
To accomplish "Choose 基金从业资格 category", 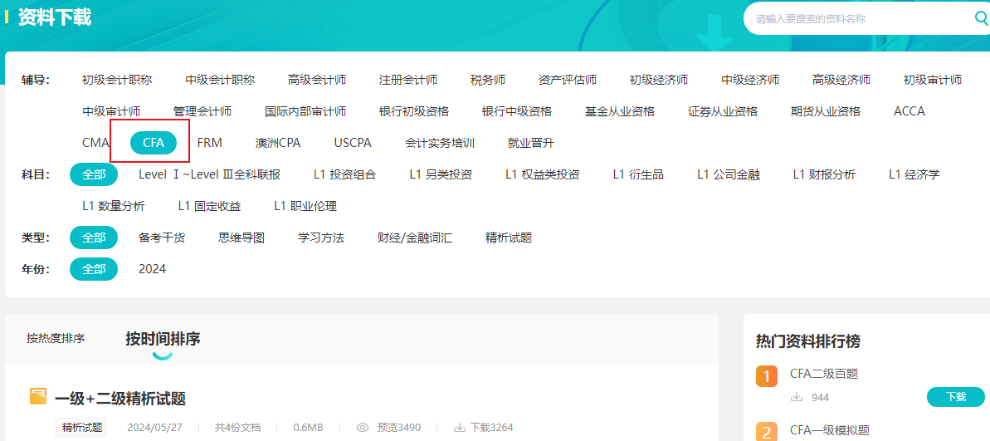I will [619, 111].
